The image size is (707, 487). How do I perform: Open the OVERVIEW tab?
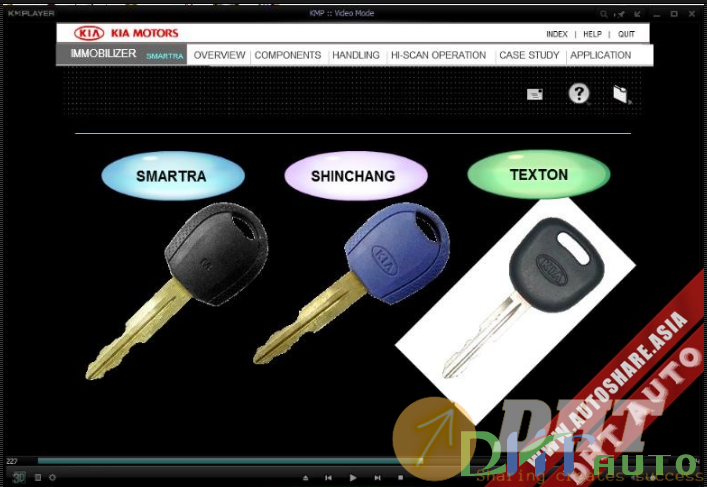[220, 55]
